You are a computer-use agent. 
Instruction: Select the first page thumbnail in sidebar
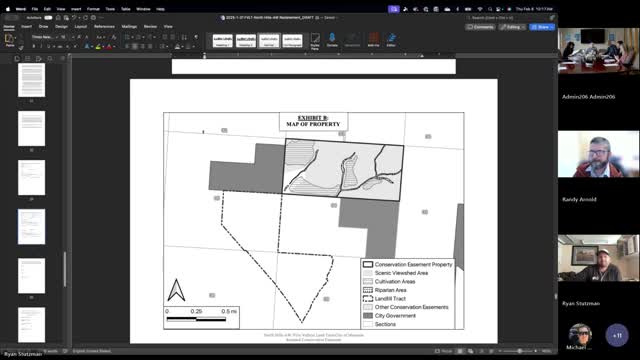[x=31, y=80]
